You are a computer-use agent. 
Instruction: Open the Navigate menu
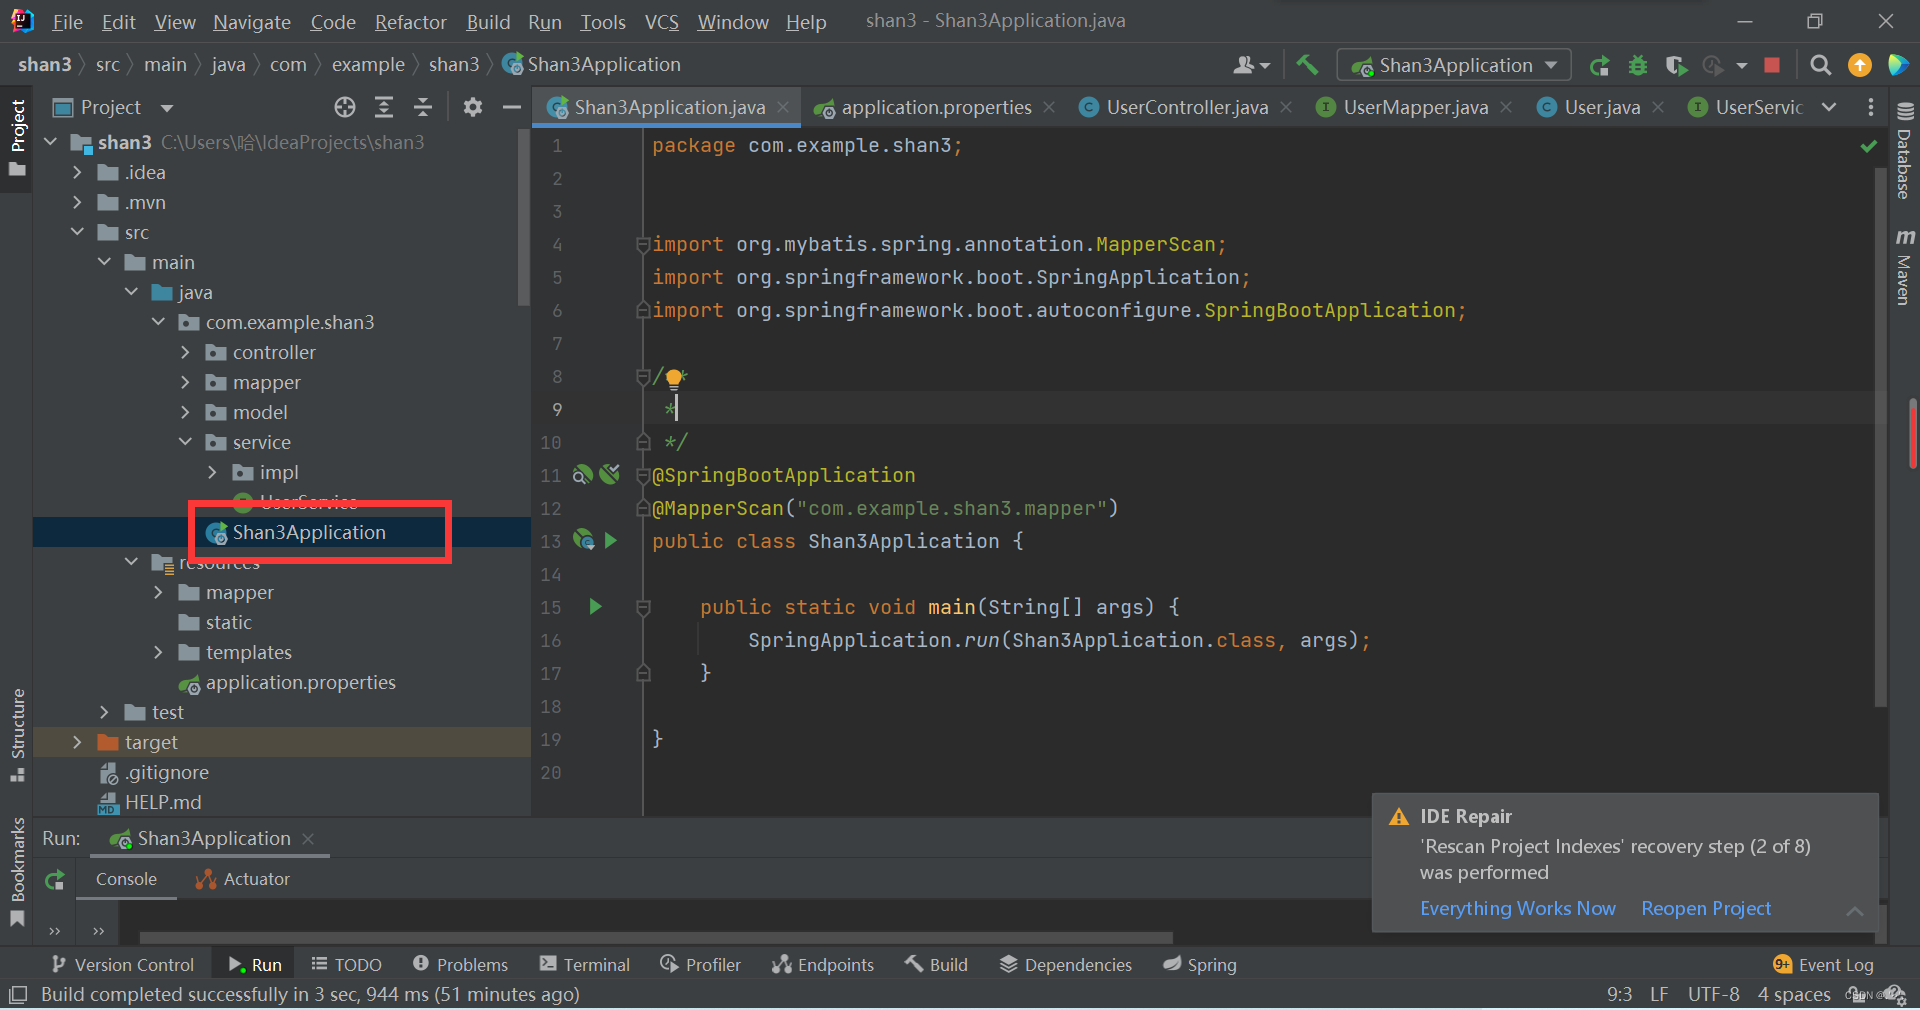(x=252, y=22)
